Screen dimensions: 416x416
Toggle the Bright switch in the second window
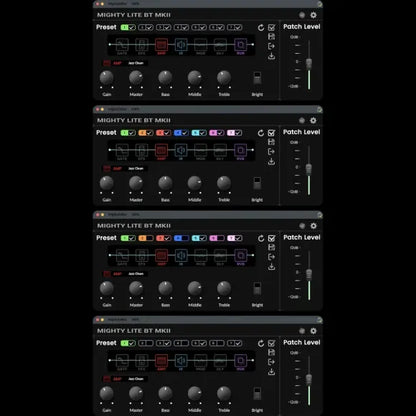pos(257,184)
